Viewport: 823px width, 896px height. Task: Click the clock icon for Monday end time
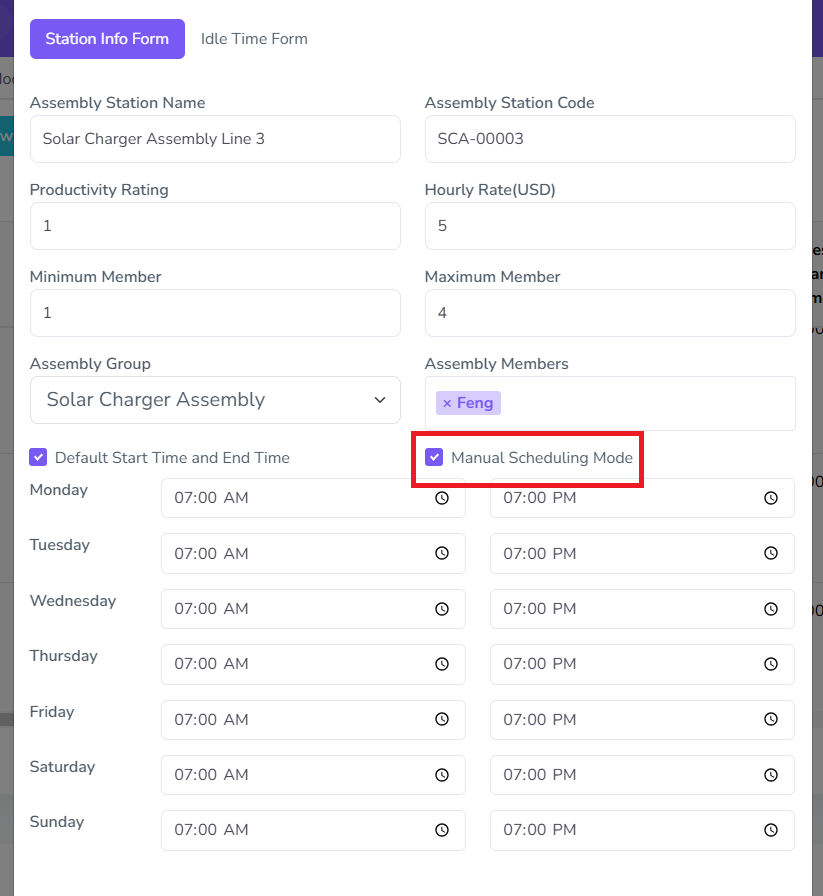coord(771,498)
